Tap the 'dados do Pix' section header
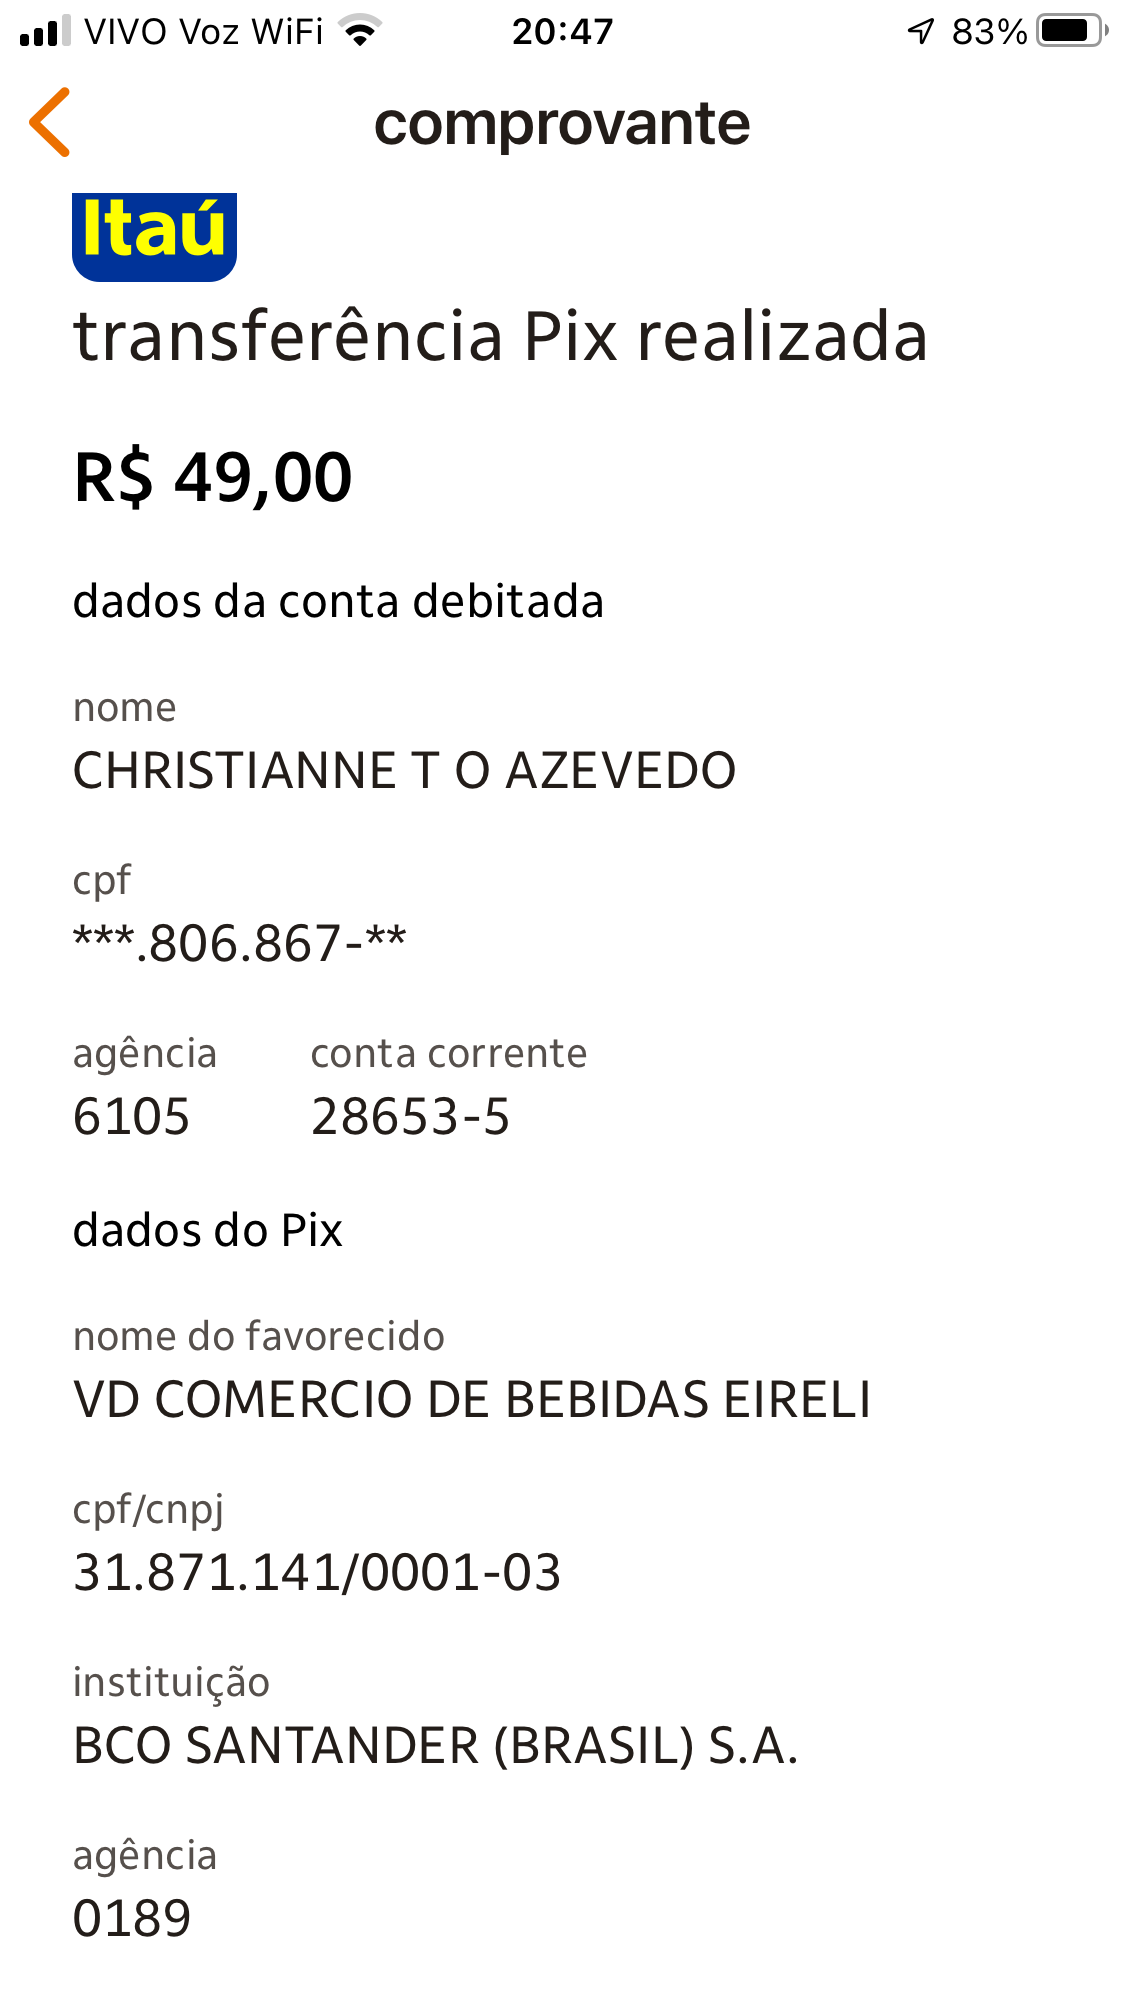Screen dimensions: 1125x2001 pyautogui.click(x=207, y=1231)
